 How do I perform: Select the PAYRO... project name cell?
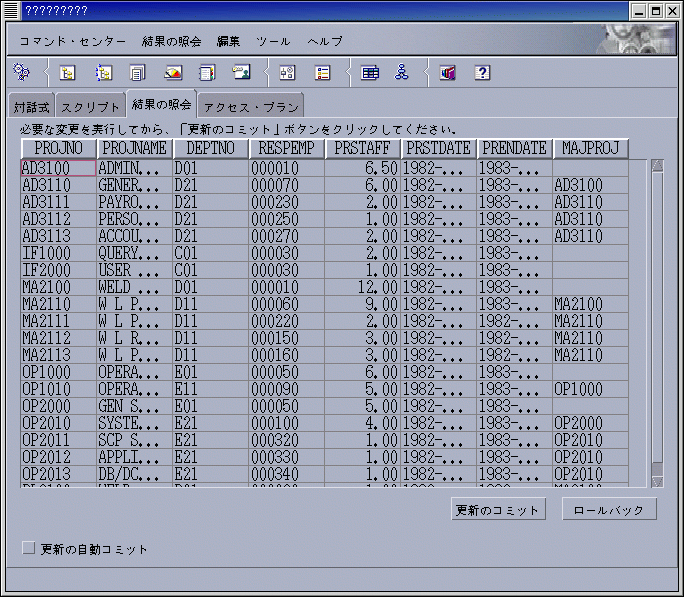pos(134,202)
